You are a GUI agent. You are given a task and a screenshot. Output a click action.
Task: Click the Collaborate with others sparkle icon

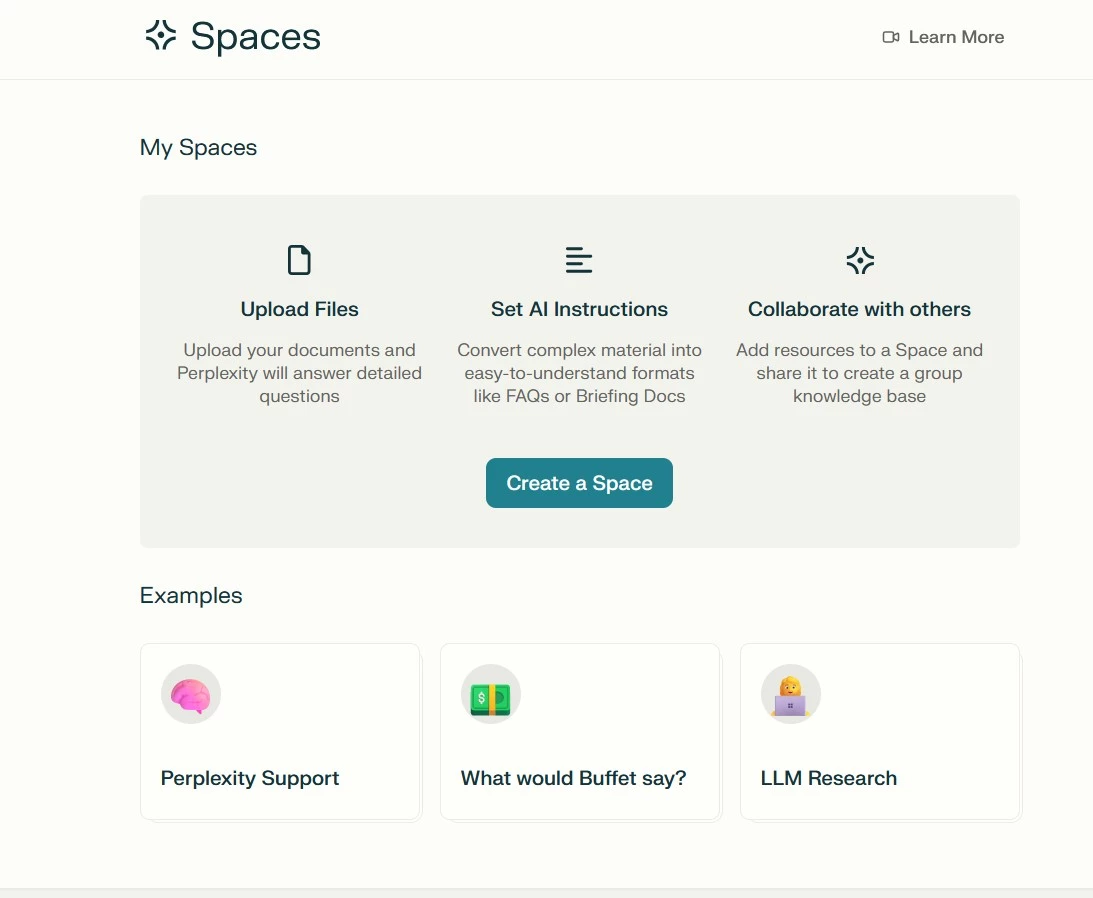pos(860,260)
